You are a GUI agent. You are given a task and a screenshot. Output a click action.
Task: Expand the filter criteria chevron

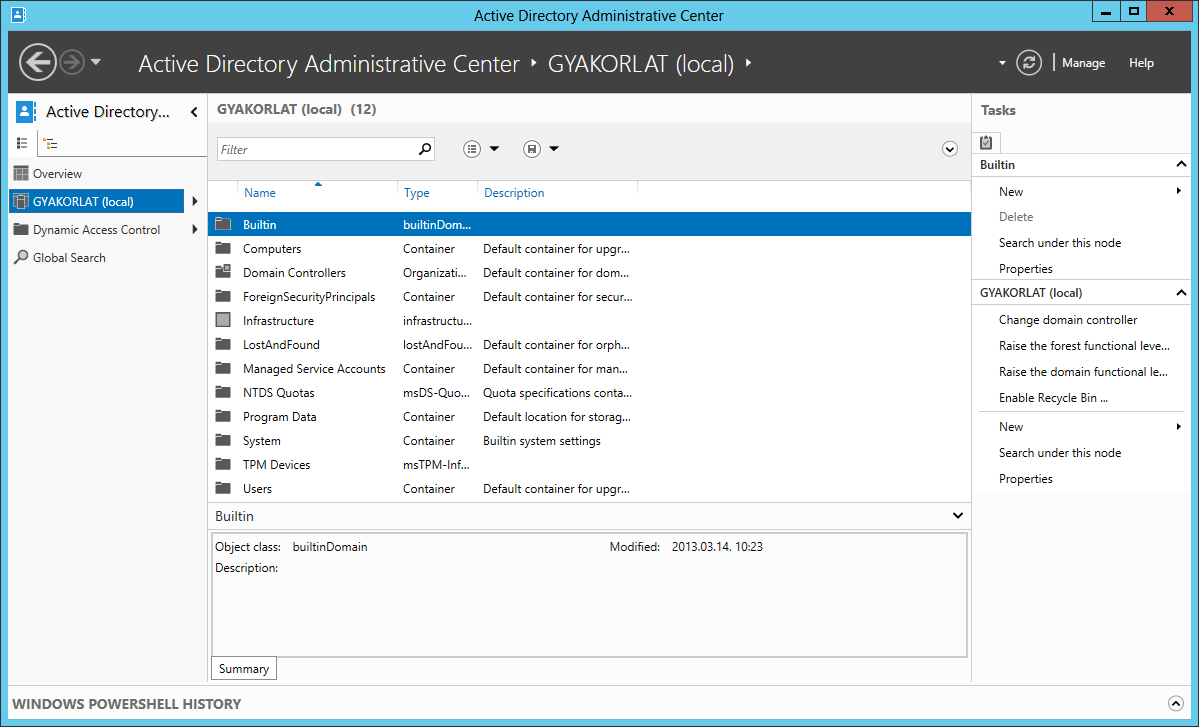tap(950, 149)
